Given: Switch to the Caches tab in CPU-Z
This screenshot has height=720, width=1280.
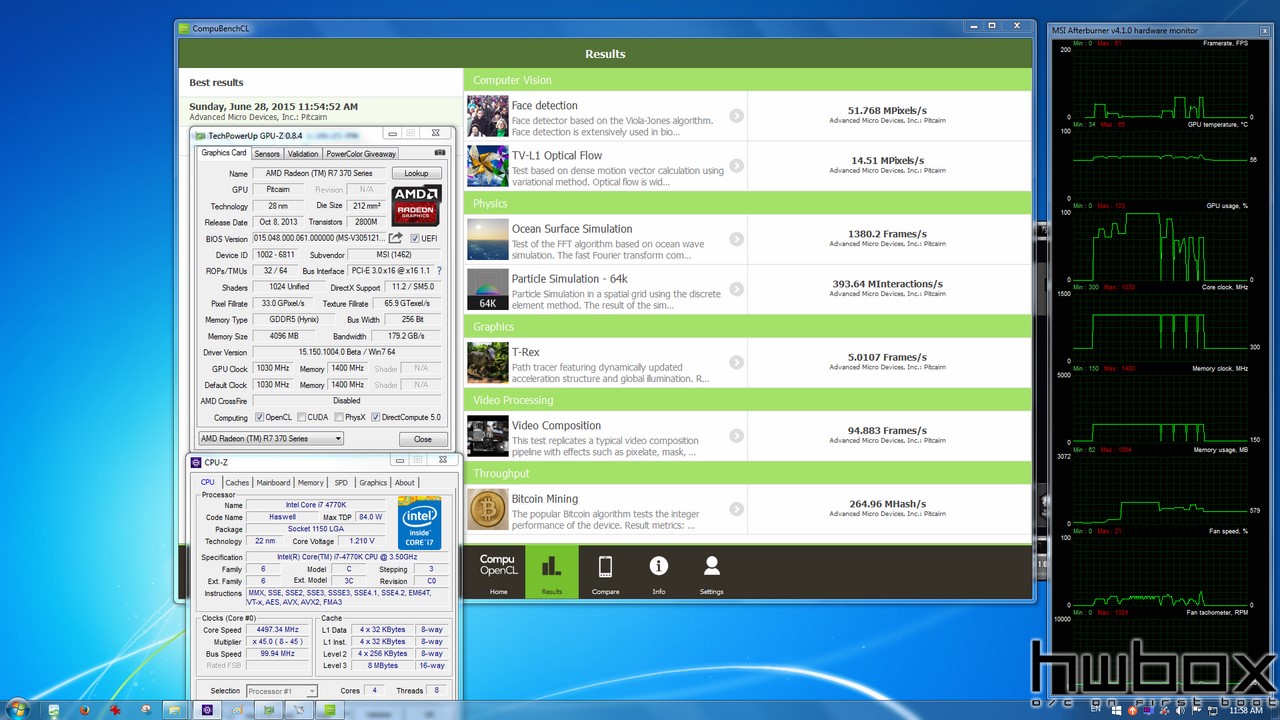Looking at the screenshot, I should point(237,482).
